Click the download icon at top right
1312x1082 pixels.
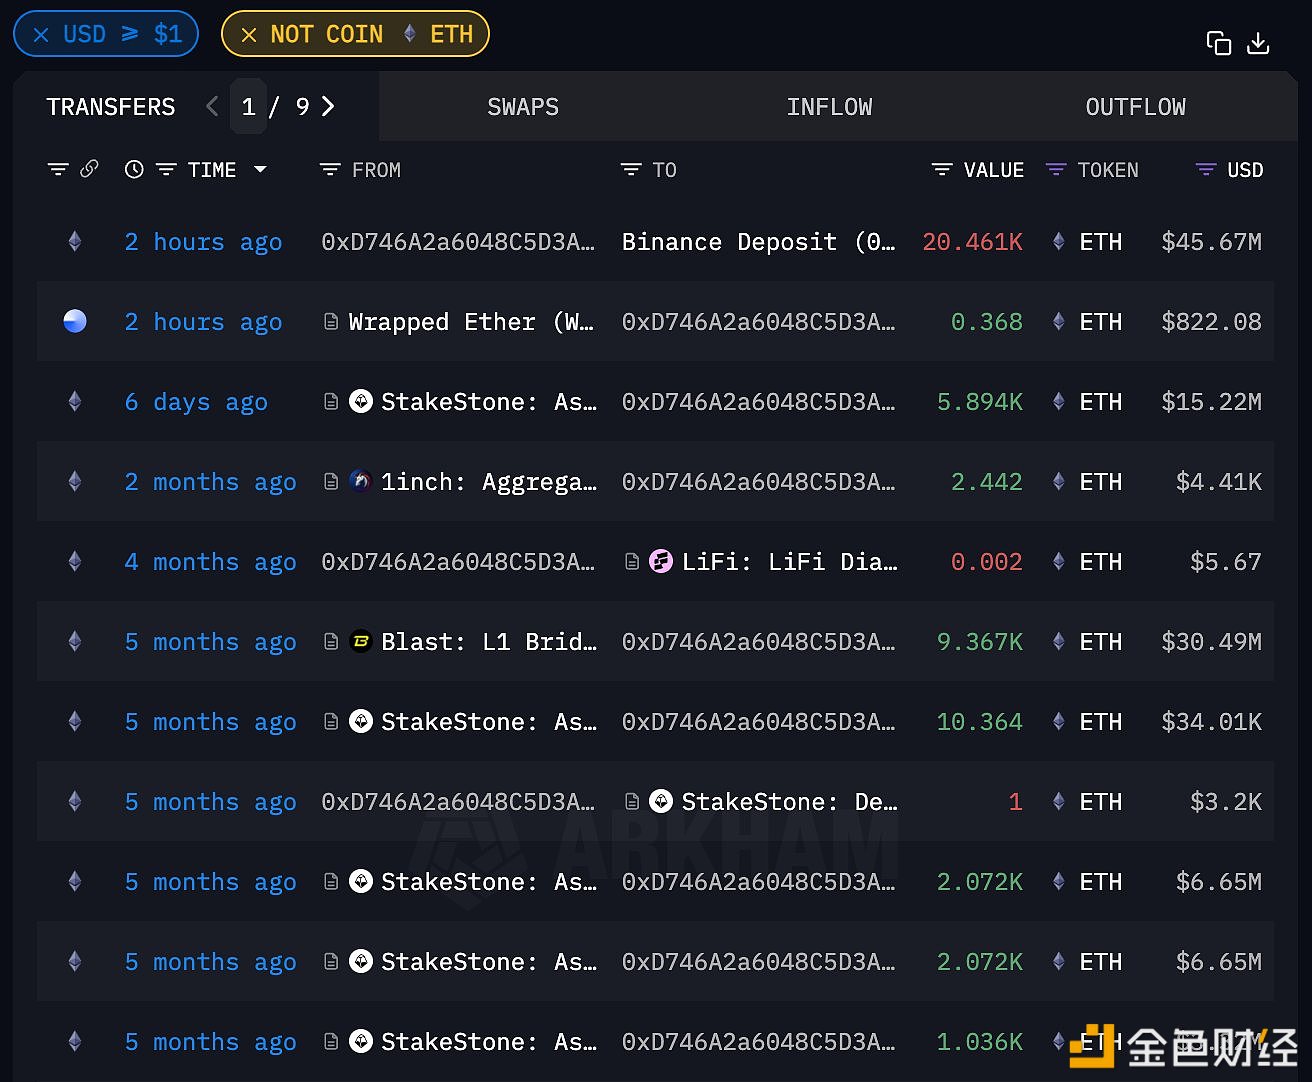tap(1258, 43)
